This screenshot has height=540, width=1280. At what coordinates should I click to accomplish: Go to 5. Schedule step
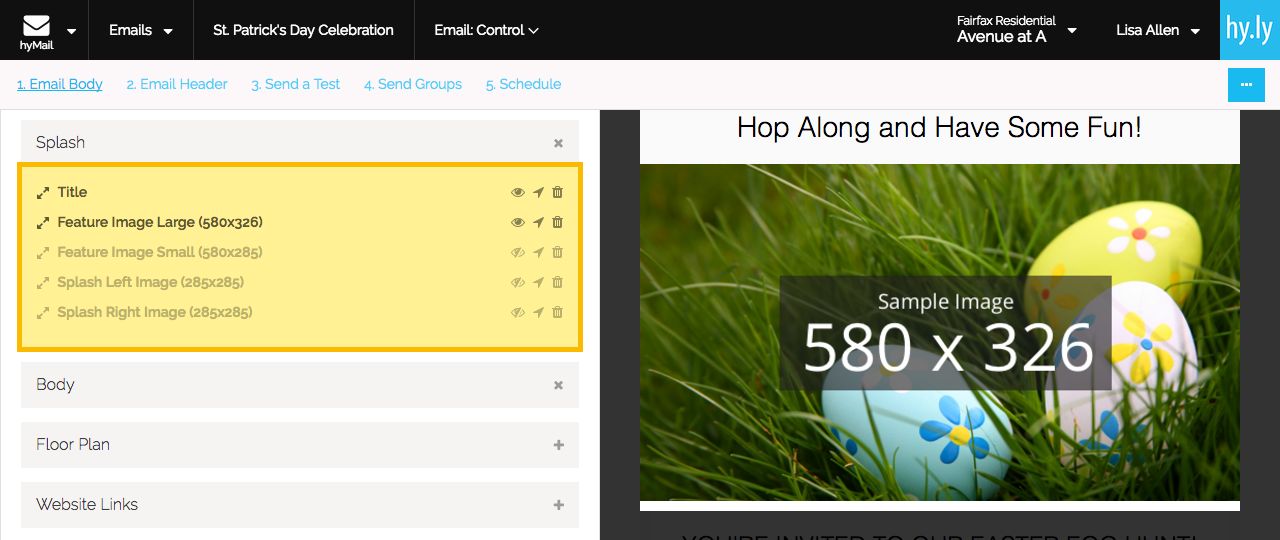click(x=524, y=84)
